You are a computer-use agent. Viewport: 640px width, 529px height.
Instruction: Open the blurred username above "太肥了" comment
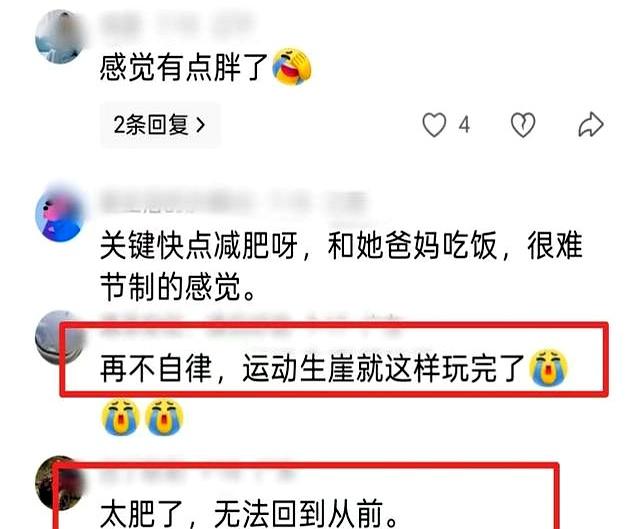click(x=198, y=474)
